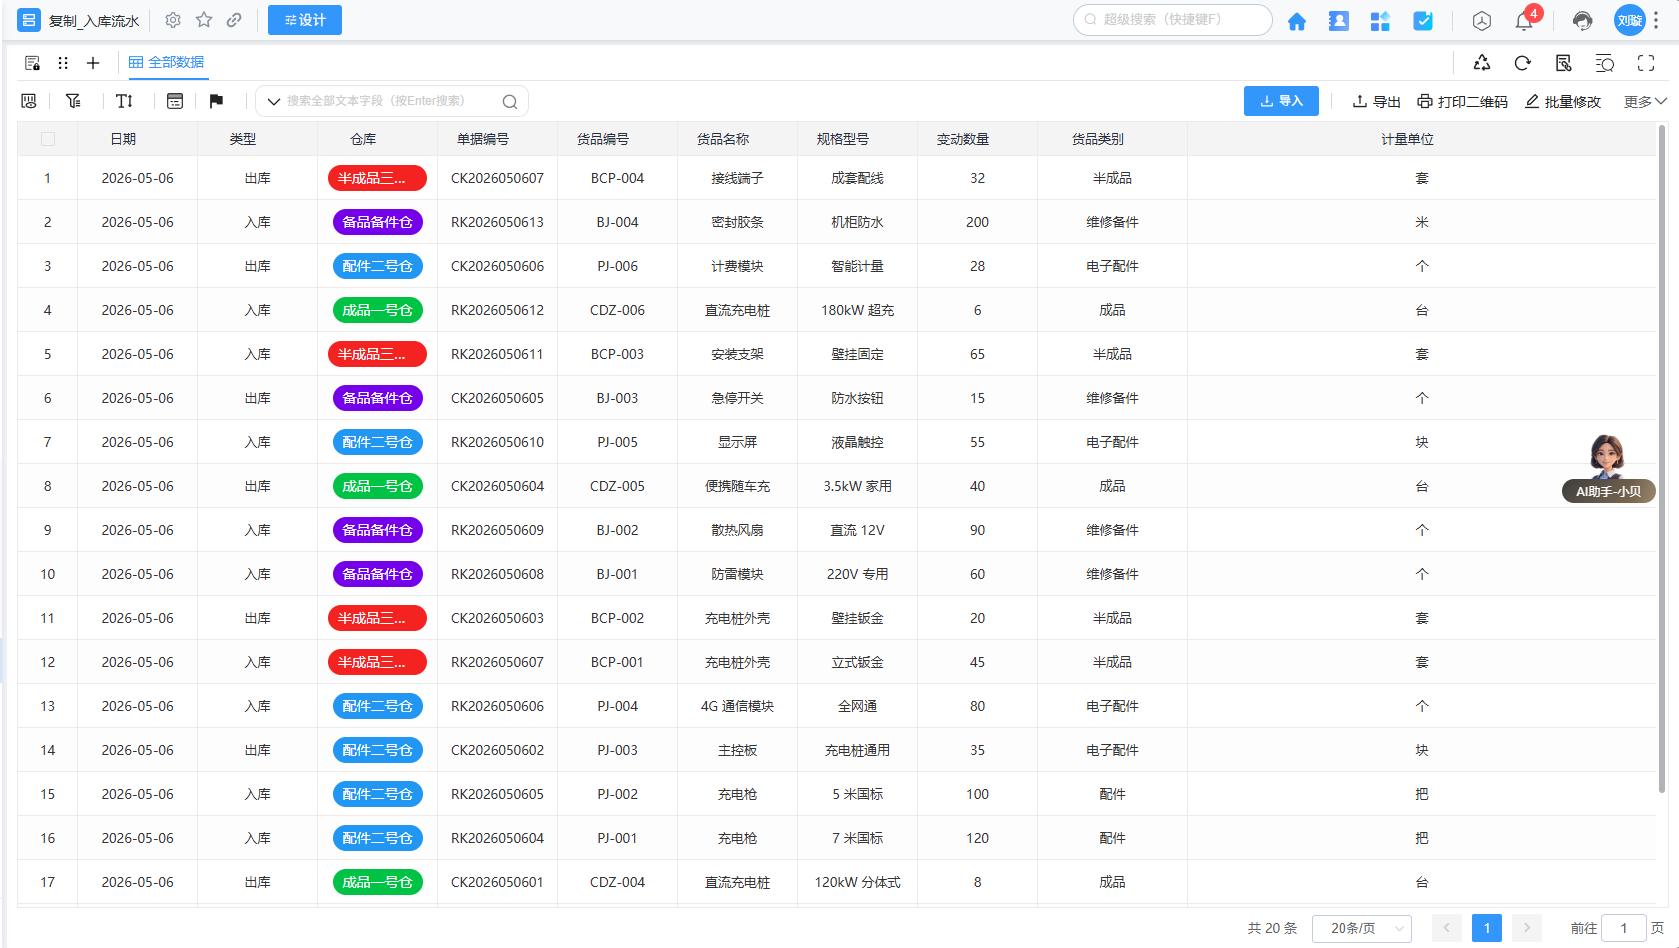Open the text row height icon
Image resolution: width=1679 pixels, height=948 pixels.
pyautogui.click(x=124, y=101)
